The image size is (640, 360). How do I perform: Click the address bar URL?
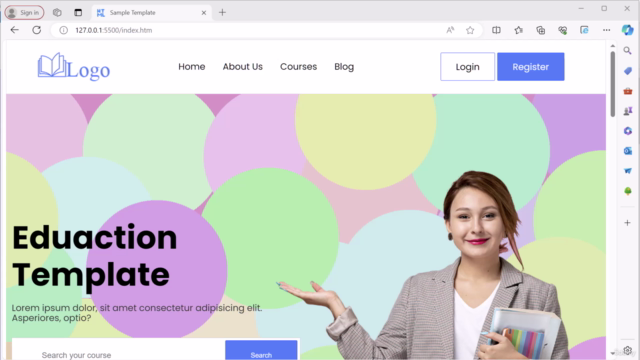coord(113,30)
